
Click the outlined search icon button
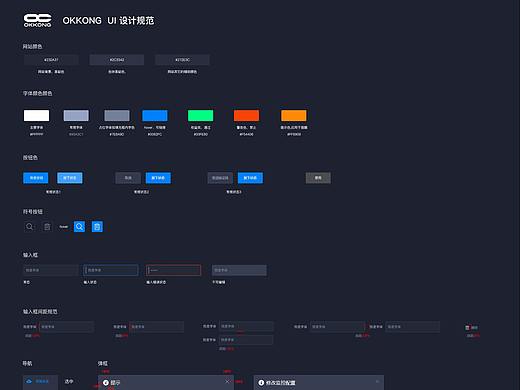pos(29,227)
